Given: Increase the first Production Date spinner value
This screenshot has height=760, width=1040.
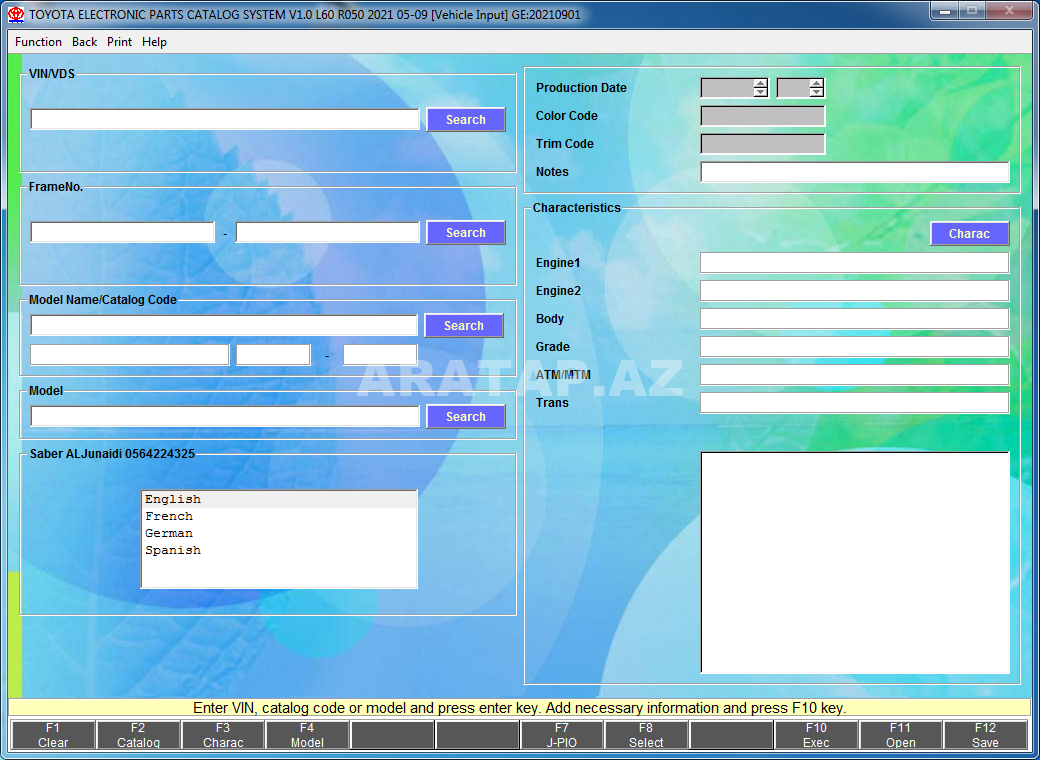Looking at the screenshot, I should tap(760, 83).
